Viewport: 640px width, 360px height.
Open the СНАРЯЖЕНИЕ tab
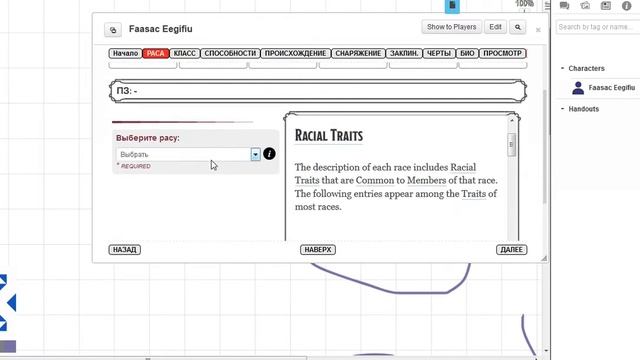[358, 53]
